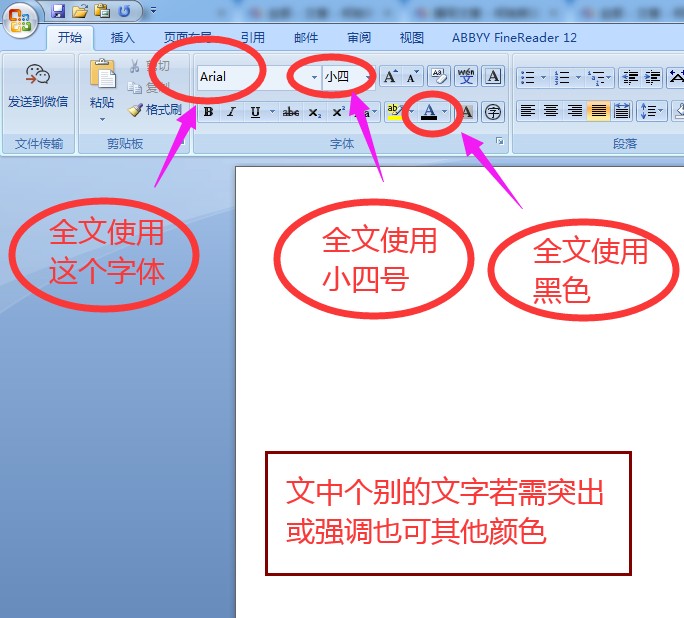Click the numbering list icon
The image size is (684, 618).
tap(562, 78)
